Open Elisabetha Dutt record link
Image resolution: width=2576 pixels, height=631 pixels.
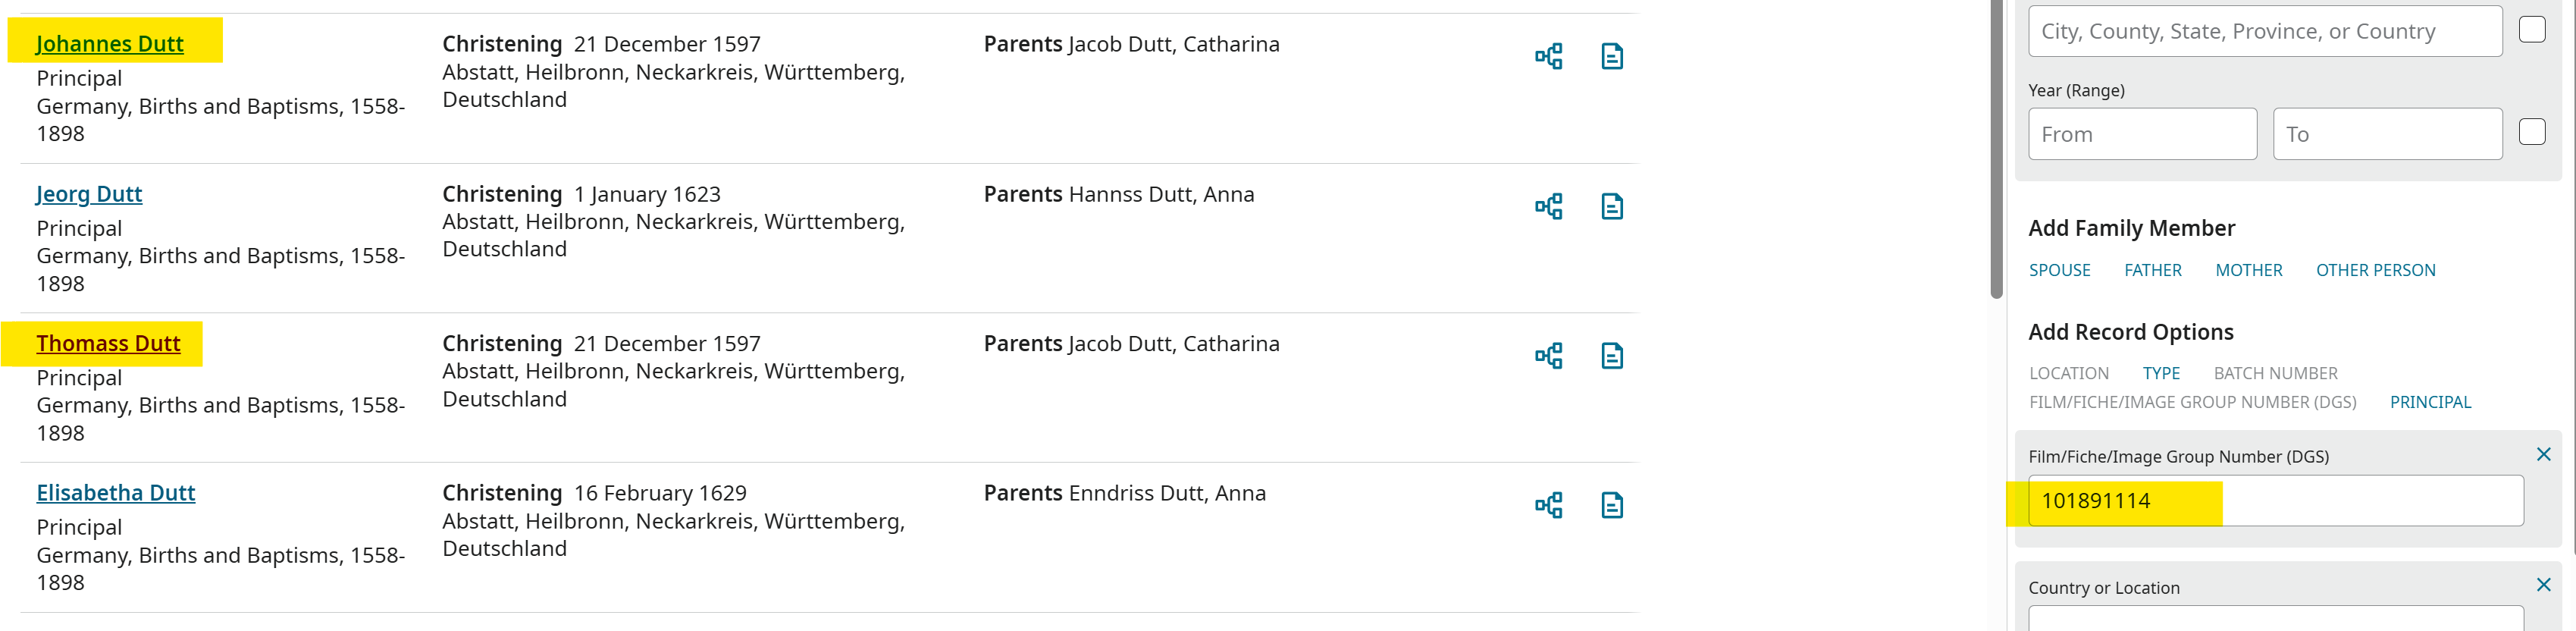116,493
